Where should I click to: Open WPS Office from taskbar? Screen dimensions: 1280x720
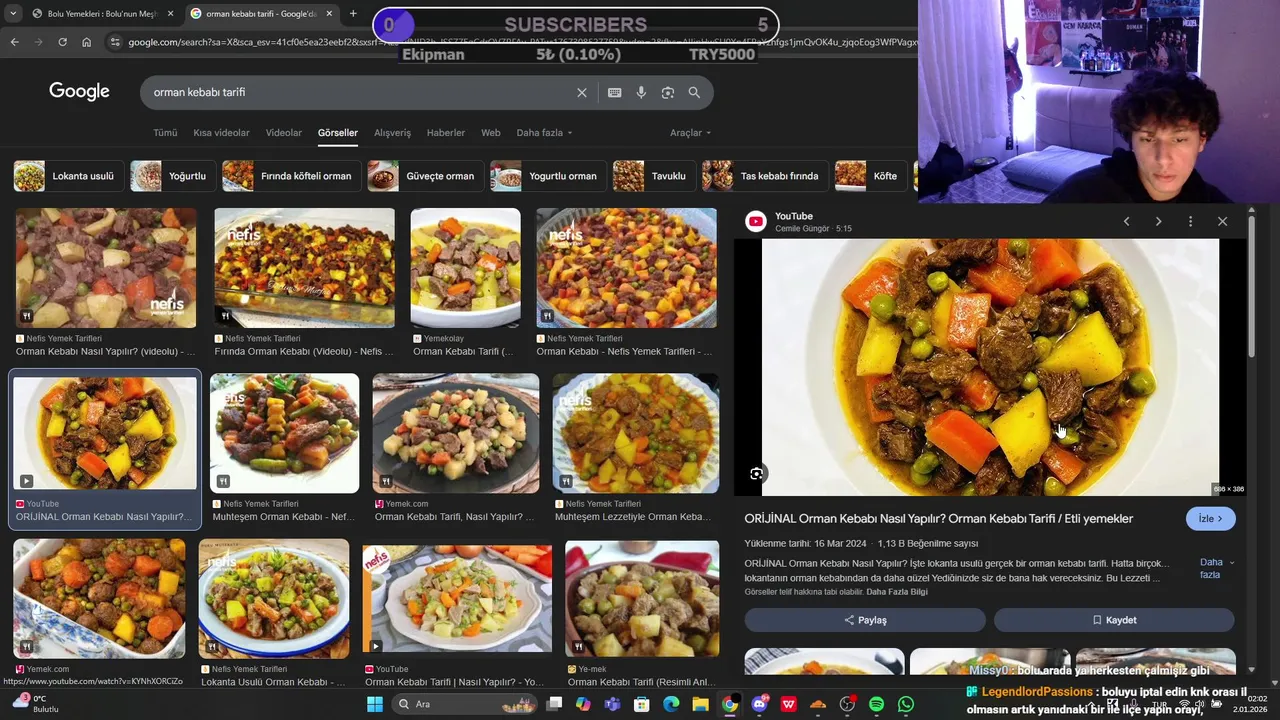click(x=789, y=704)
